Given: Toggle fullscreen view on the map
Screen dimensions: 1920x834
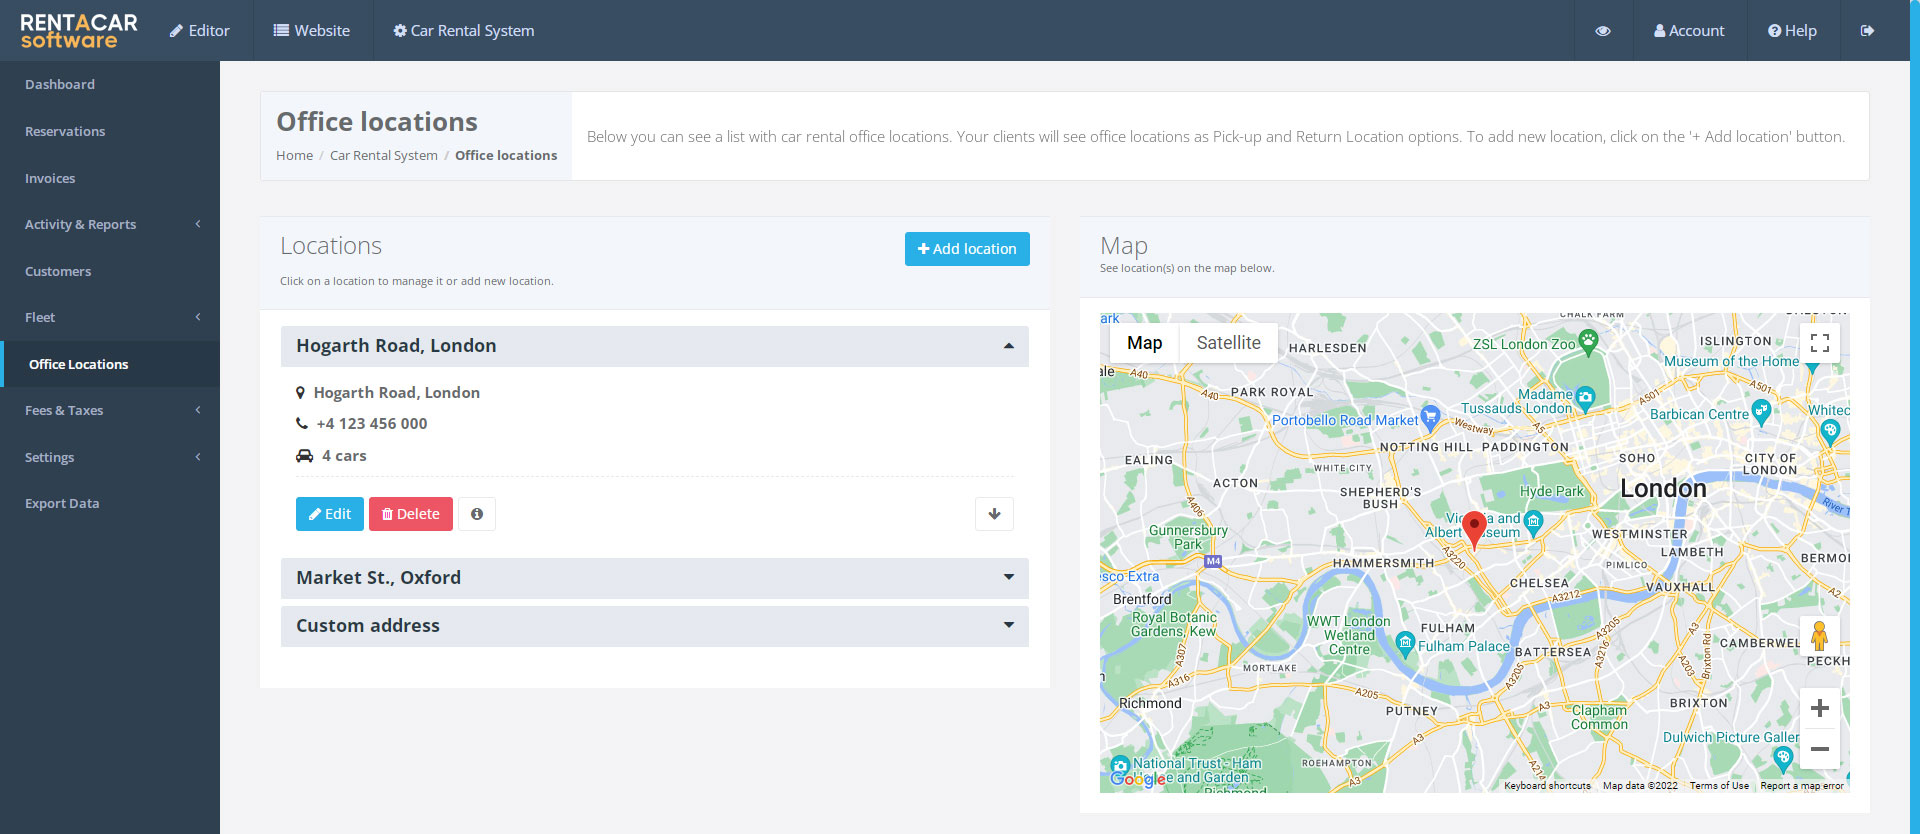Looking at the screenshot, I should coord(1819,343).
